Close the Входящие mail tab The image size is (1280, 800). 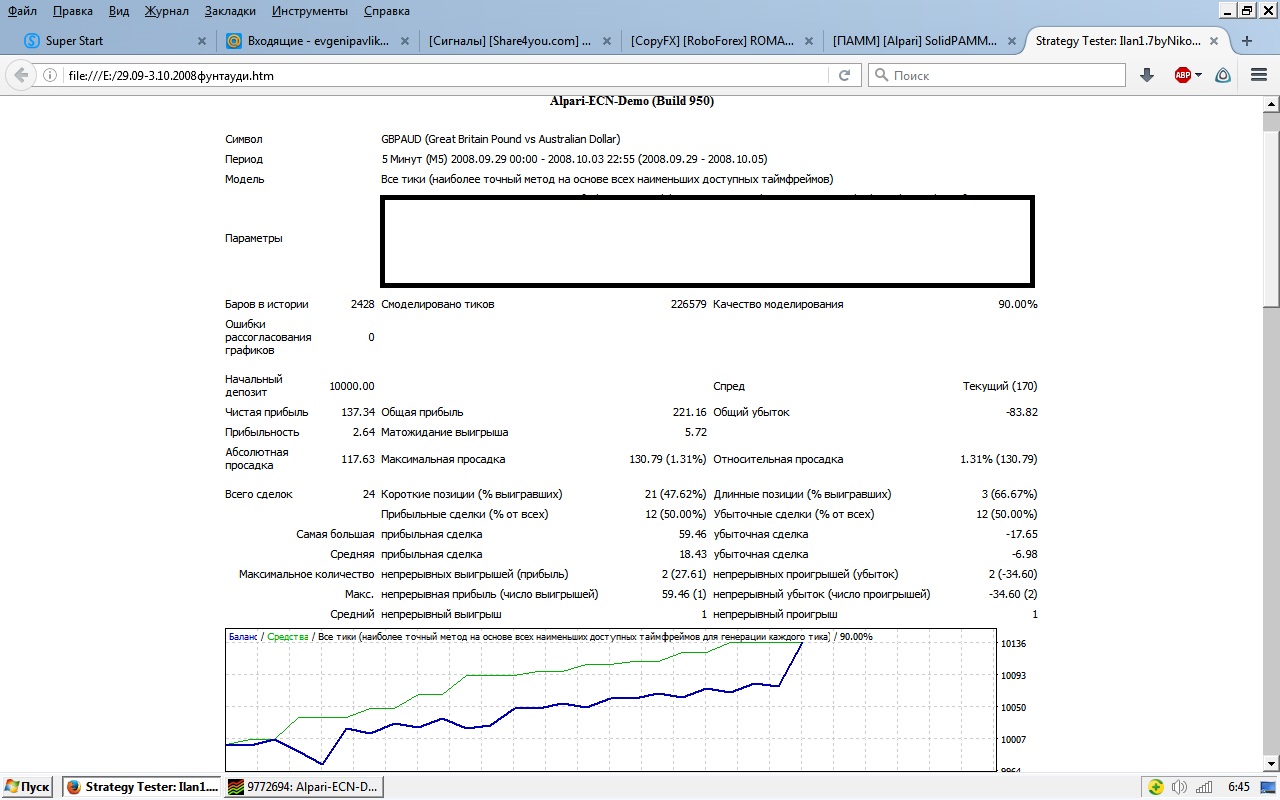pos(404,41)
